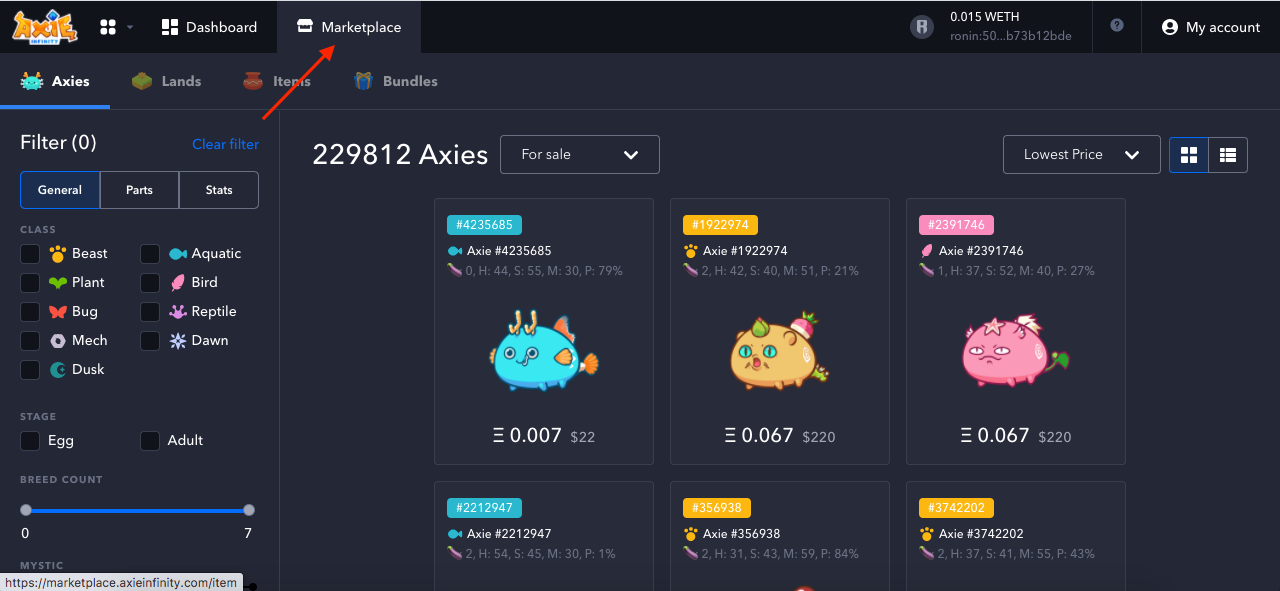This screenshot has width=1280, height=591.
Task: Open the For sale dropdown
Action: point(580,154)
